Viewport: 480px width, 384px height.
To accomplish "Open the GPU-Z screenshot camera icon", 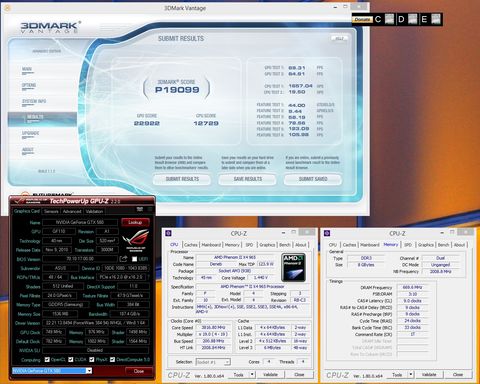I will [x=140, y=209].
